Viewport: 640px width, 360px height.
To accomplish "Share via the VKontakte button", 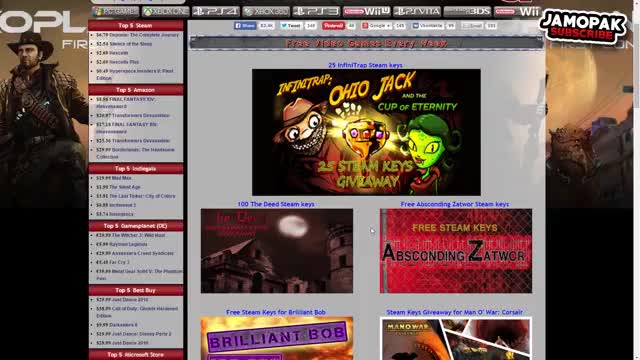I will [x=427, y=26].
